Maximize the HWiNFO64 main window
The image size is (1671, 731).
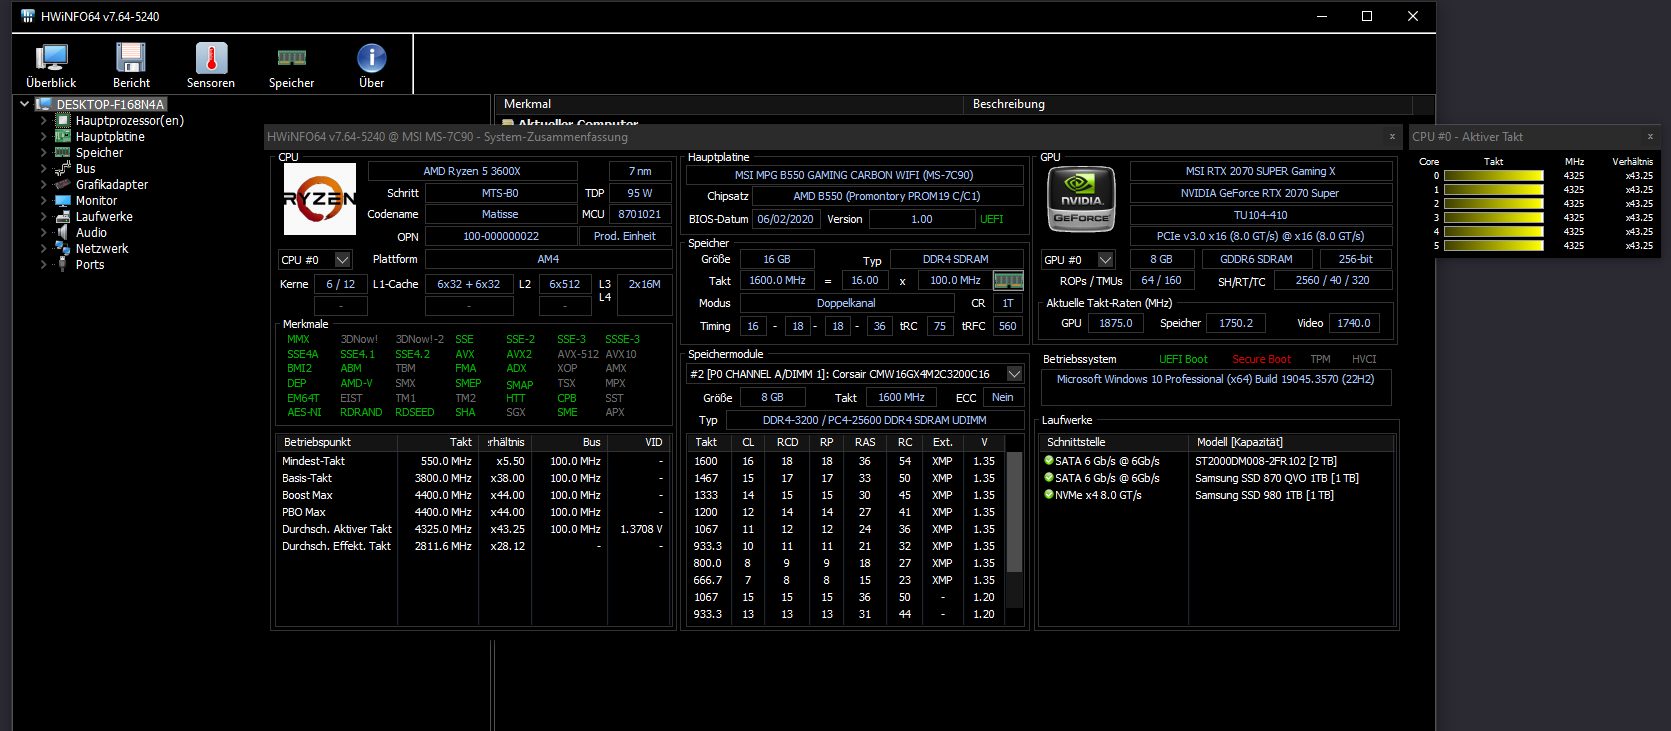(x=1367, y=16)
